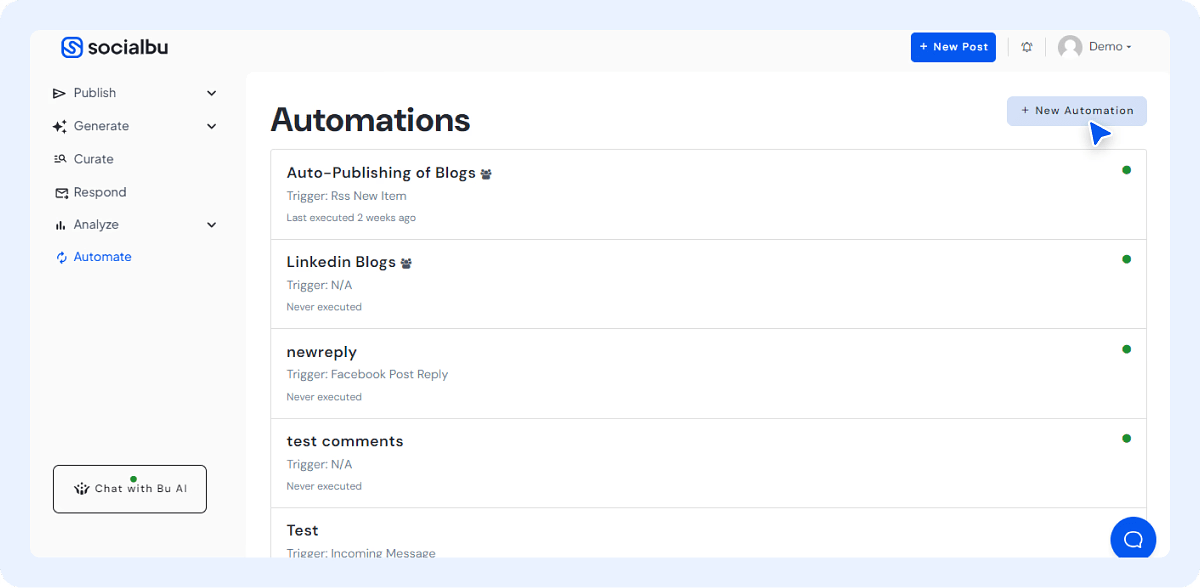Open notifications via the bell icon
Screen dimensions: 1200x588
(1027, 46)
